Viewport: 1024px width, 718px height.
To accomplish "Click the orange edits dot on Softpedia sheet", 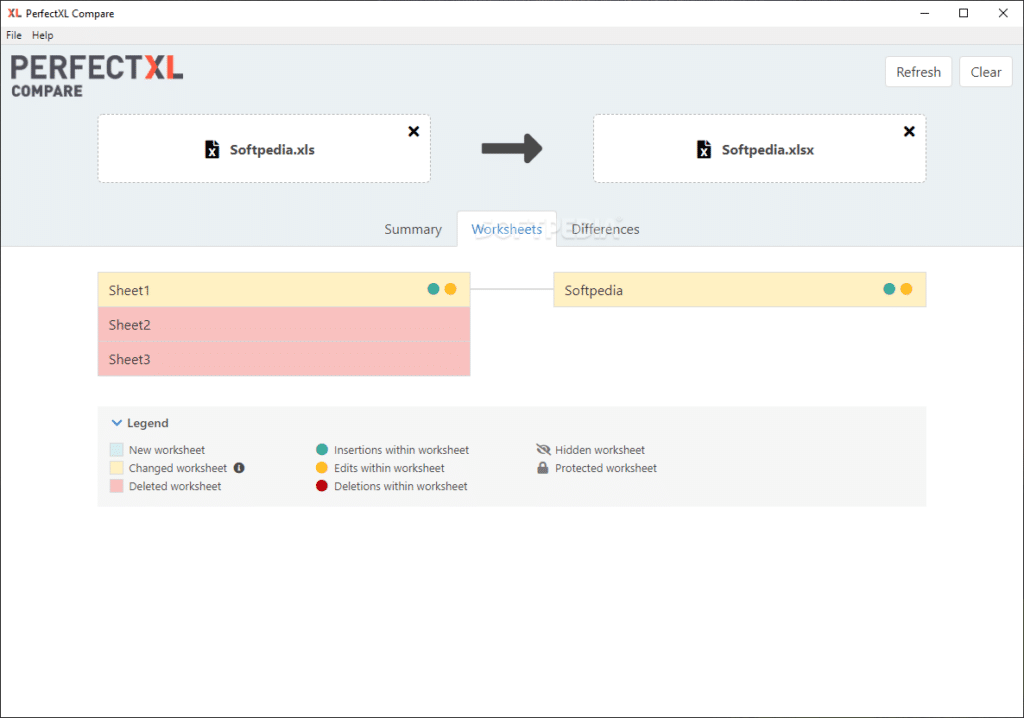I will 906,289.
